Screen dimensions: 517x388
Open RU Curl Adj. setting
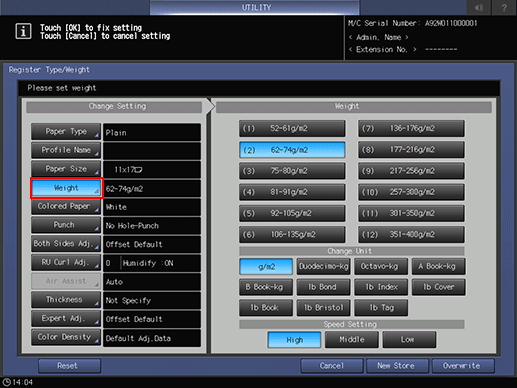[66, 262]
